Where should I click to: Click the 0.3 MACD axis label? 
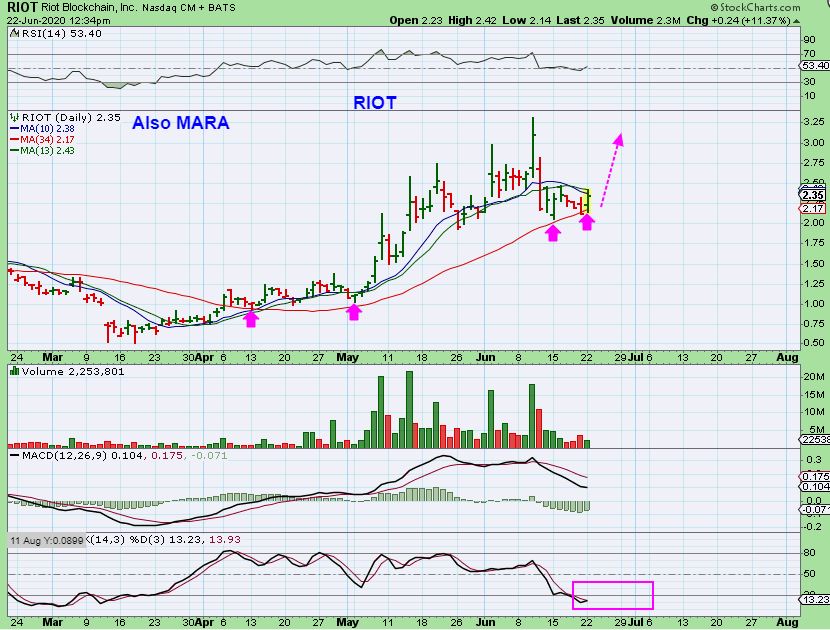[x=815, y=460]
